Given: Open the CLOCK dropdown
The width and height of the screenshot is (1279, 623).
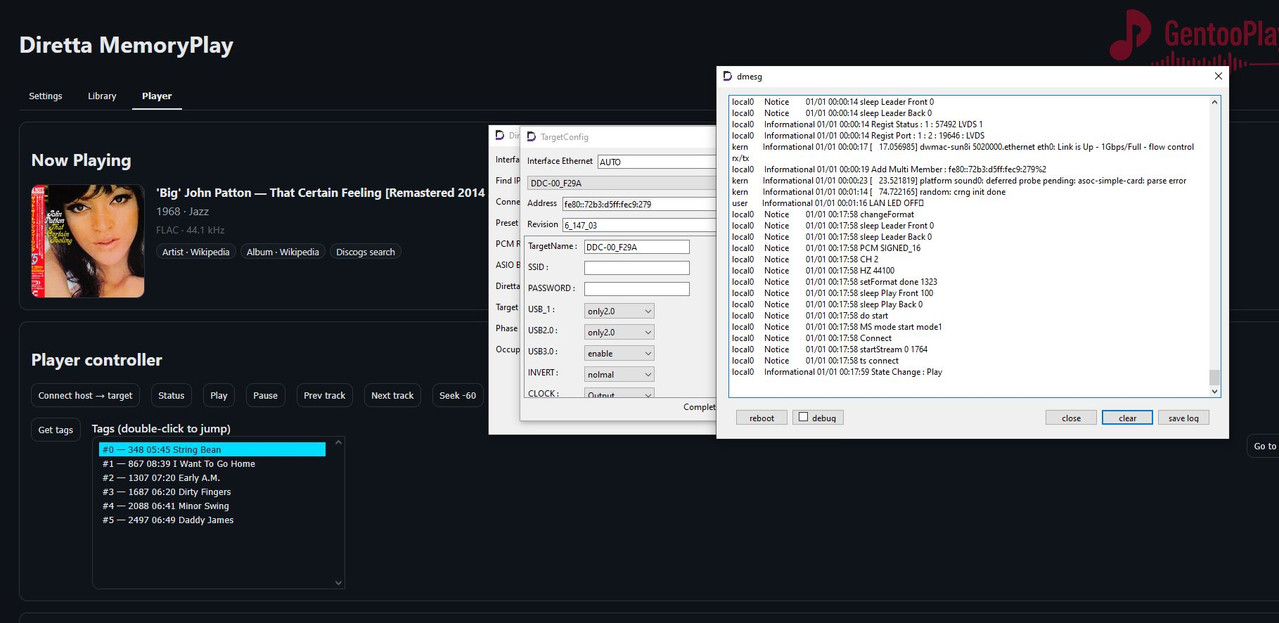Looking at the screenshot, I should 619,394.
